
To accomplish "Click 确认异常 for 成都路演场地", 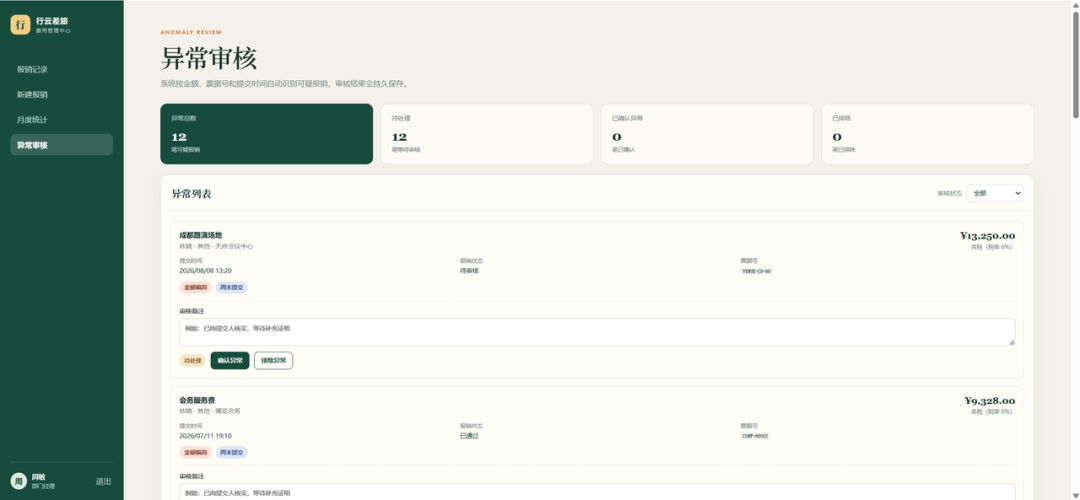I will pos(230,360).
